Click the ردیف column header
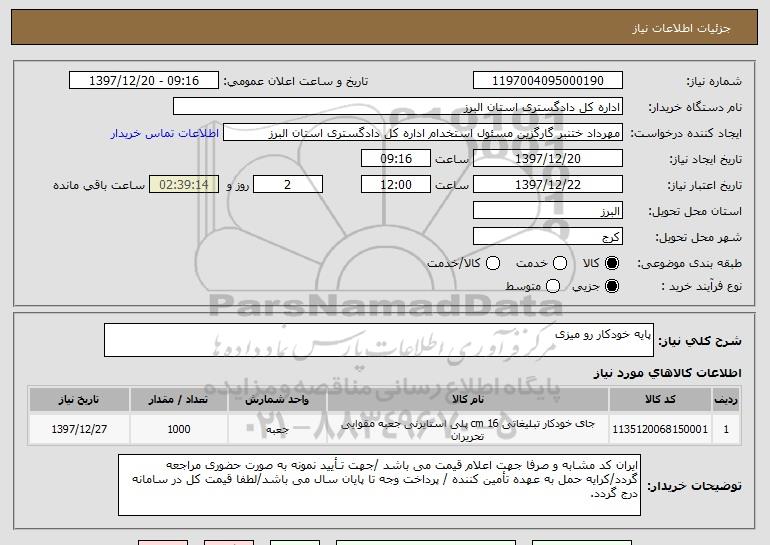This screenshot has width=770, height=545. pos(726,400)
